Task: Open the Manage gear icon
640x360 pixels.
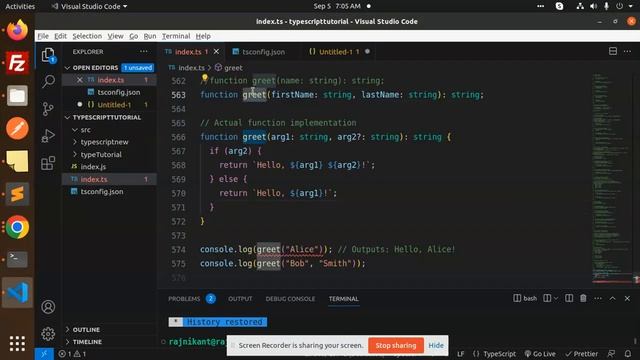Action: click(48, 334)
